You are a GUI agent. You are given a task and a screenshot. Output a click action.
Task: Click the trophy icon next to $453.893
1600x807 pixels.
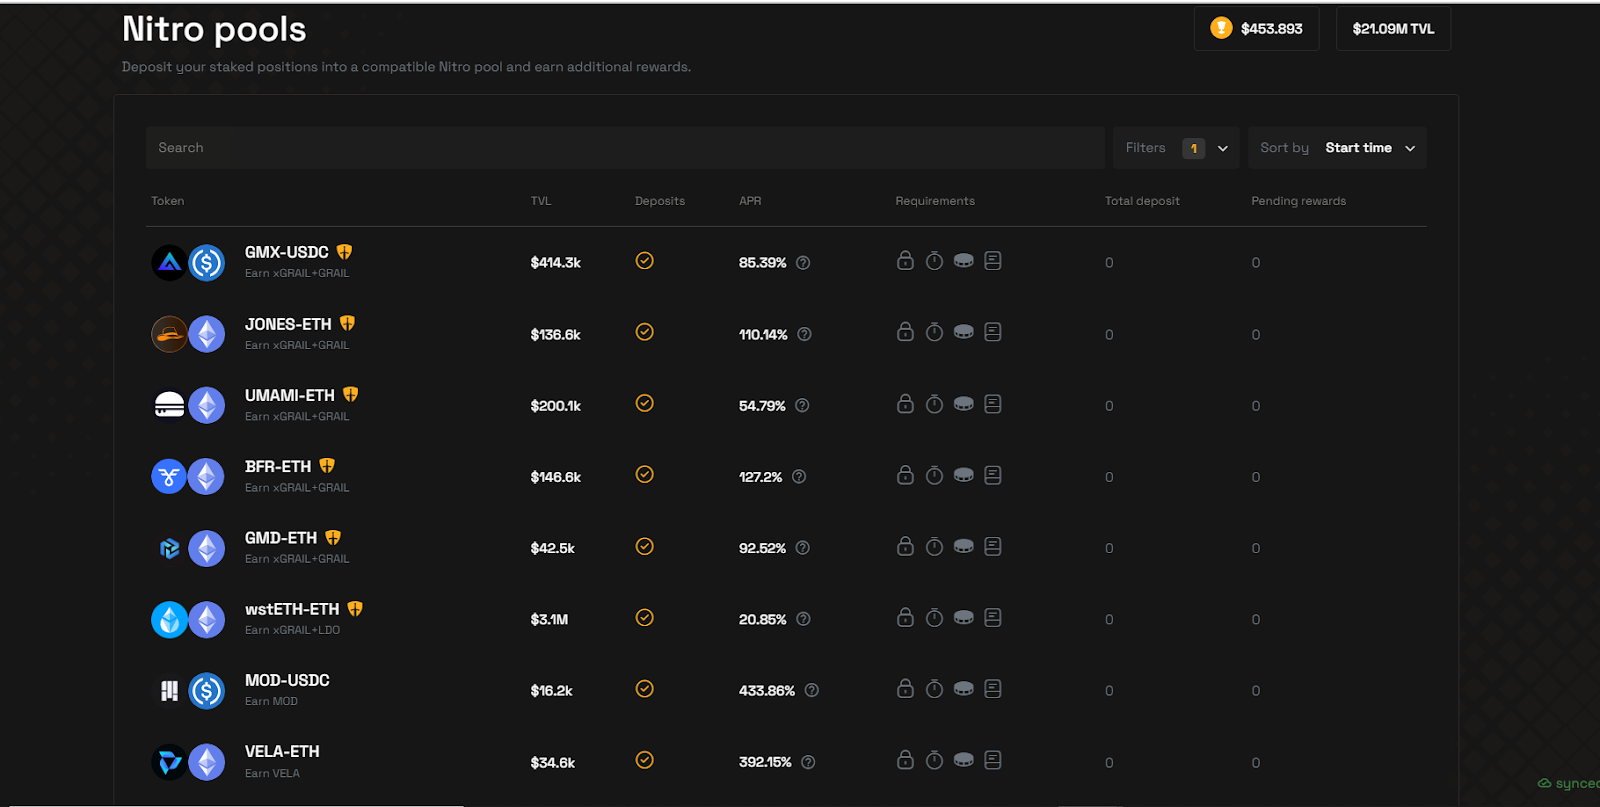point(1221,28)
